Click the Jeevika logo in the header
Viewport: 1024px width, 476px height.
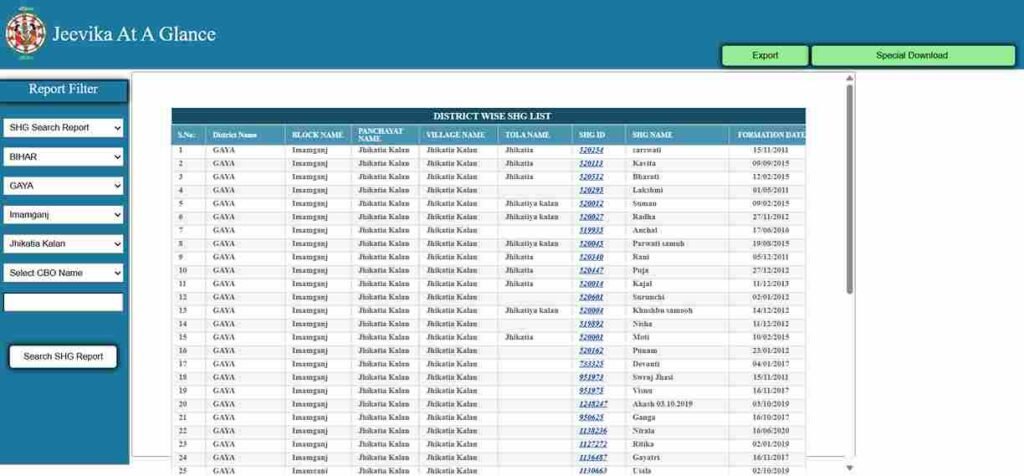25,32
